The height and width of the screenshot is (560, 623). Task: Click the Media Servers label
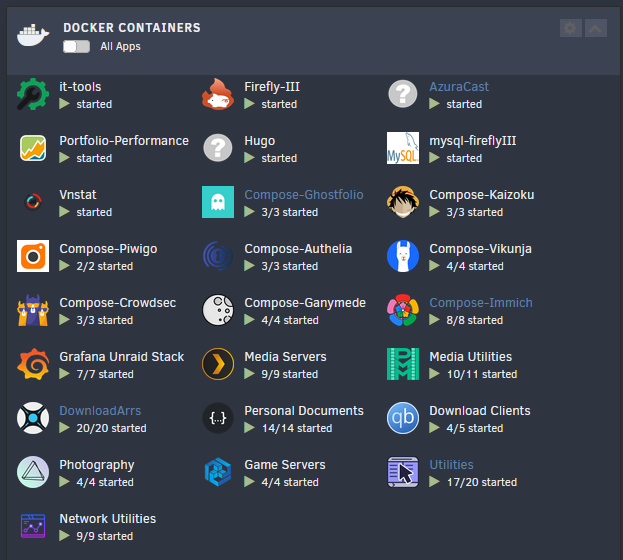[285, 357]
